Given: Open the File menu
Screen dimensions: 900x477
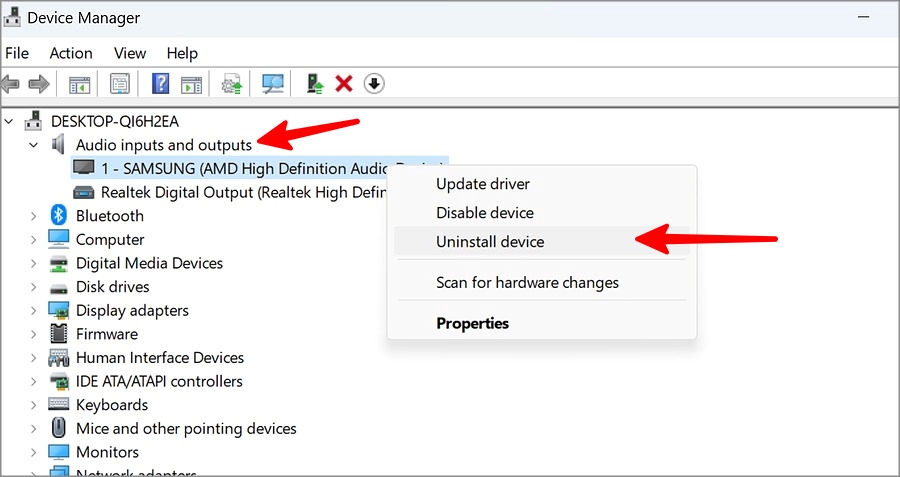Looking at the screenshot, I should click(x=17, y=53).
